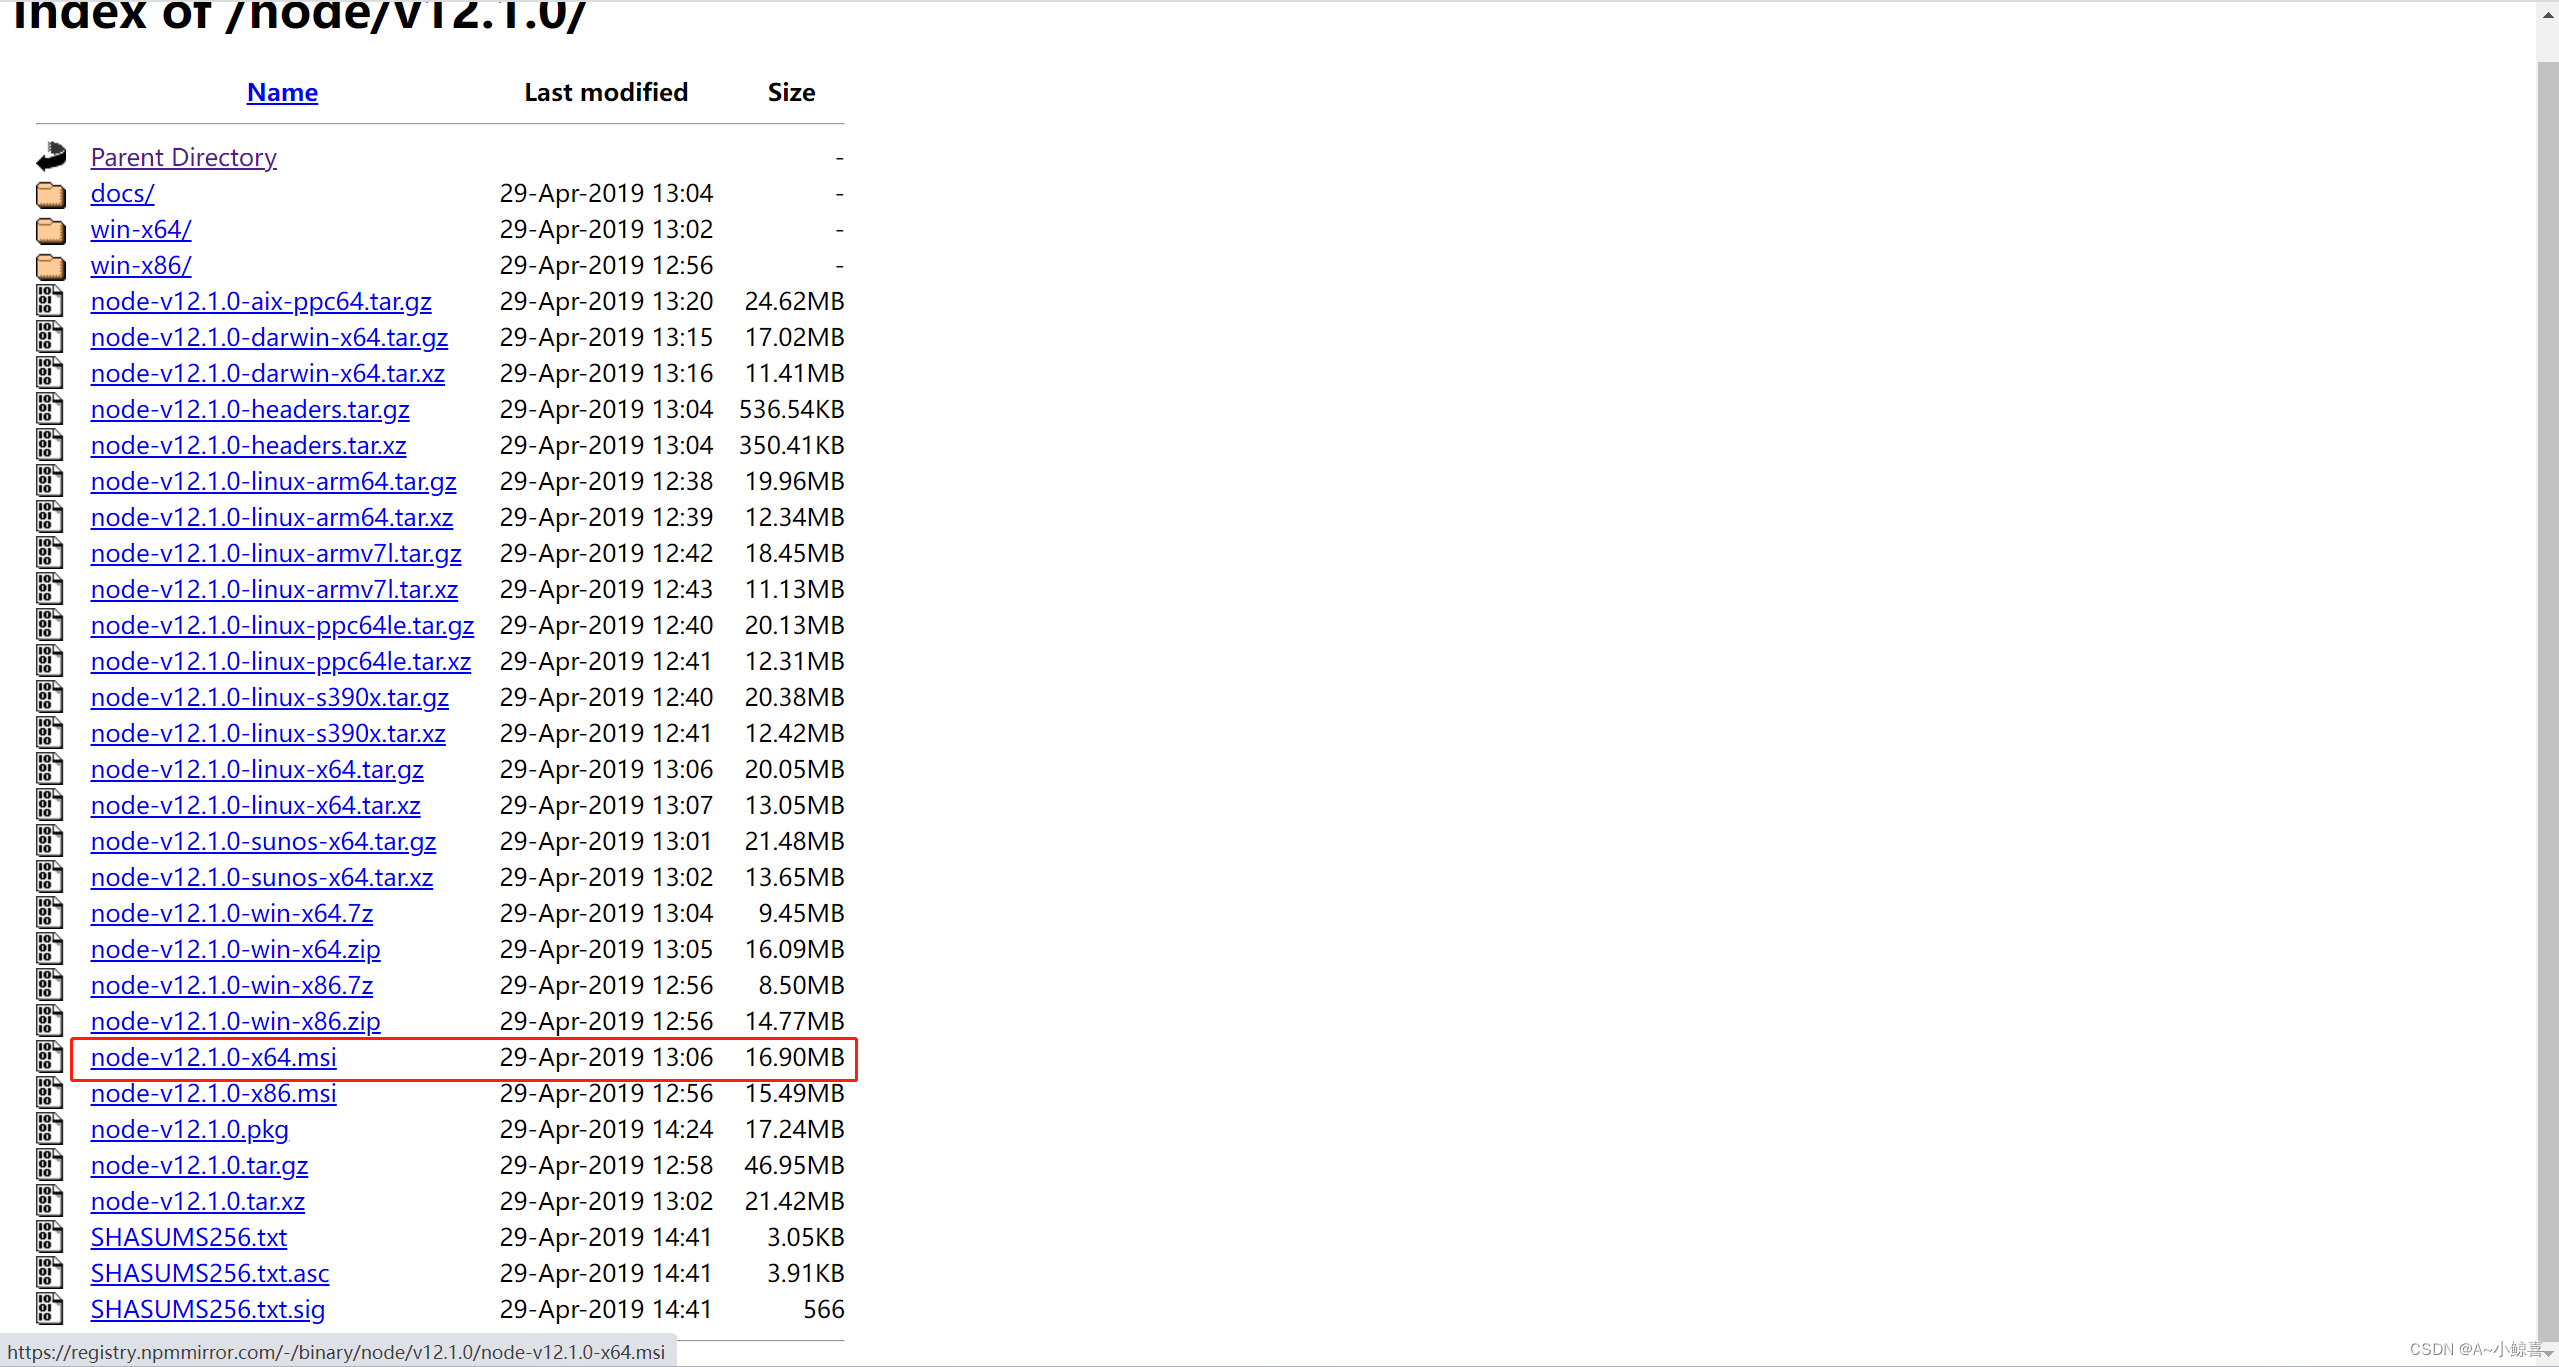This screenshot has height=1367, width=2559.
Task: Download node-v12.1.0-darwin-x64.tar.xz
Action: click(x=268, y=373)
